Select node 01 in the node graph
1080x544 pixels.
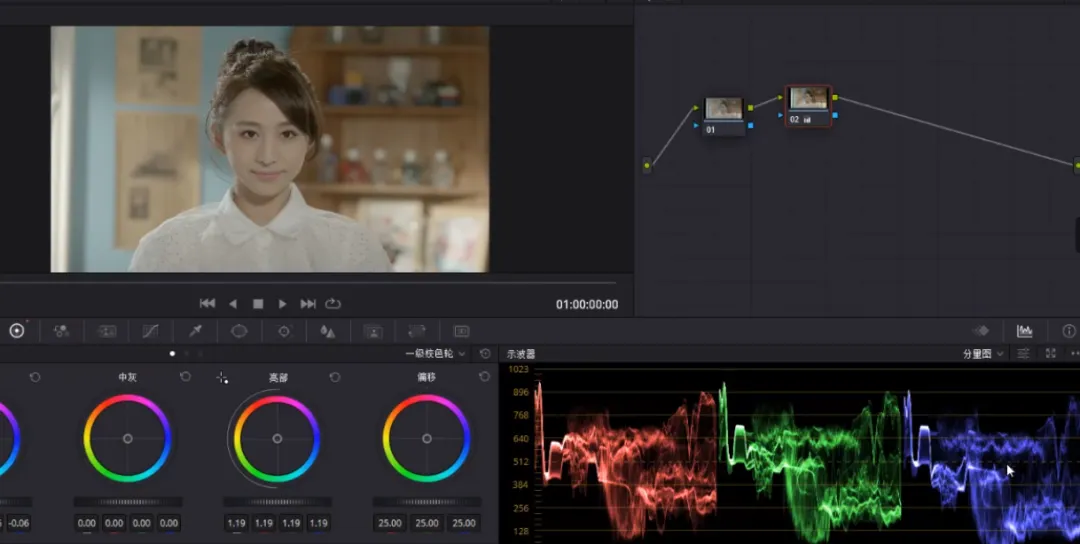[724, 116]
